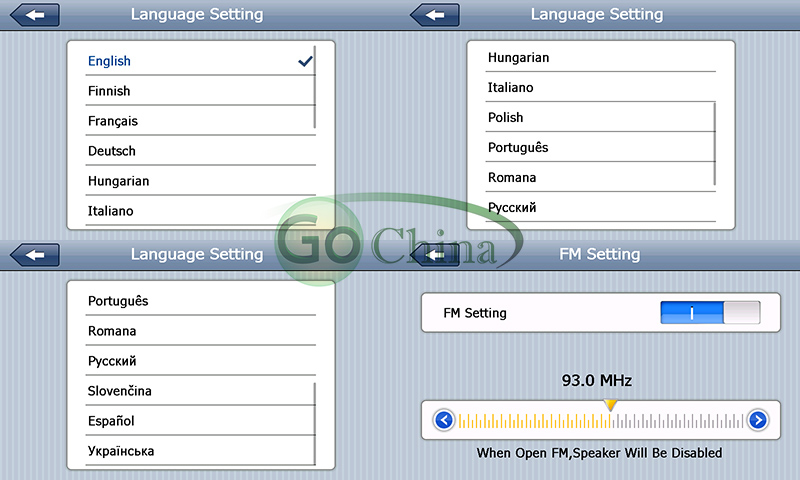
Task: Pick Українська language option
Action: click(121, 451)
